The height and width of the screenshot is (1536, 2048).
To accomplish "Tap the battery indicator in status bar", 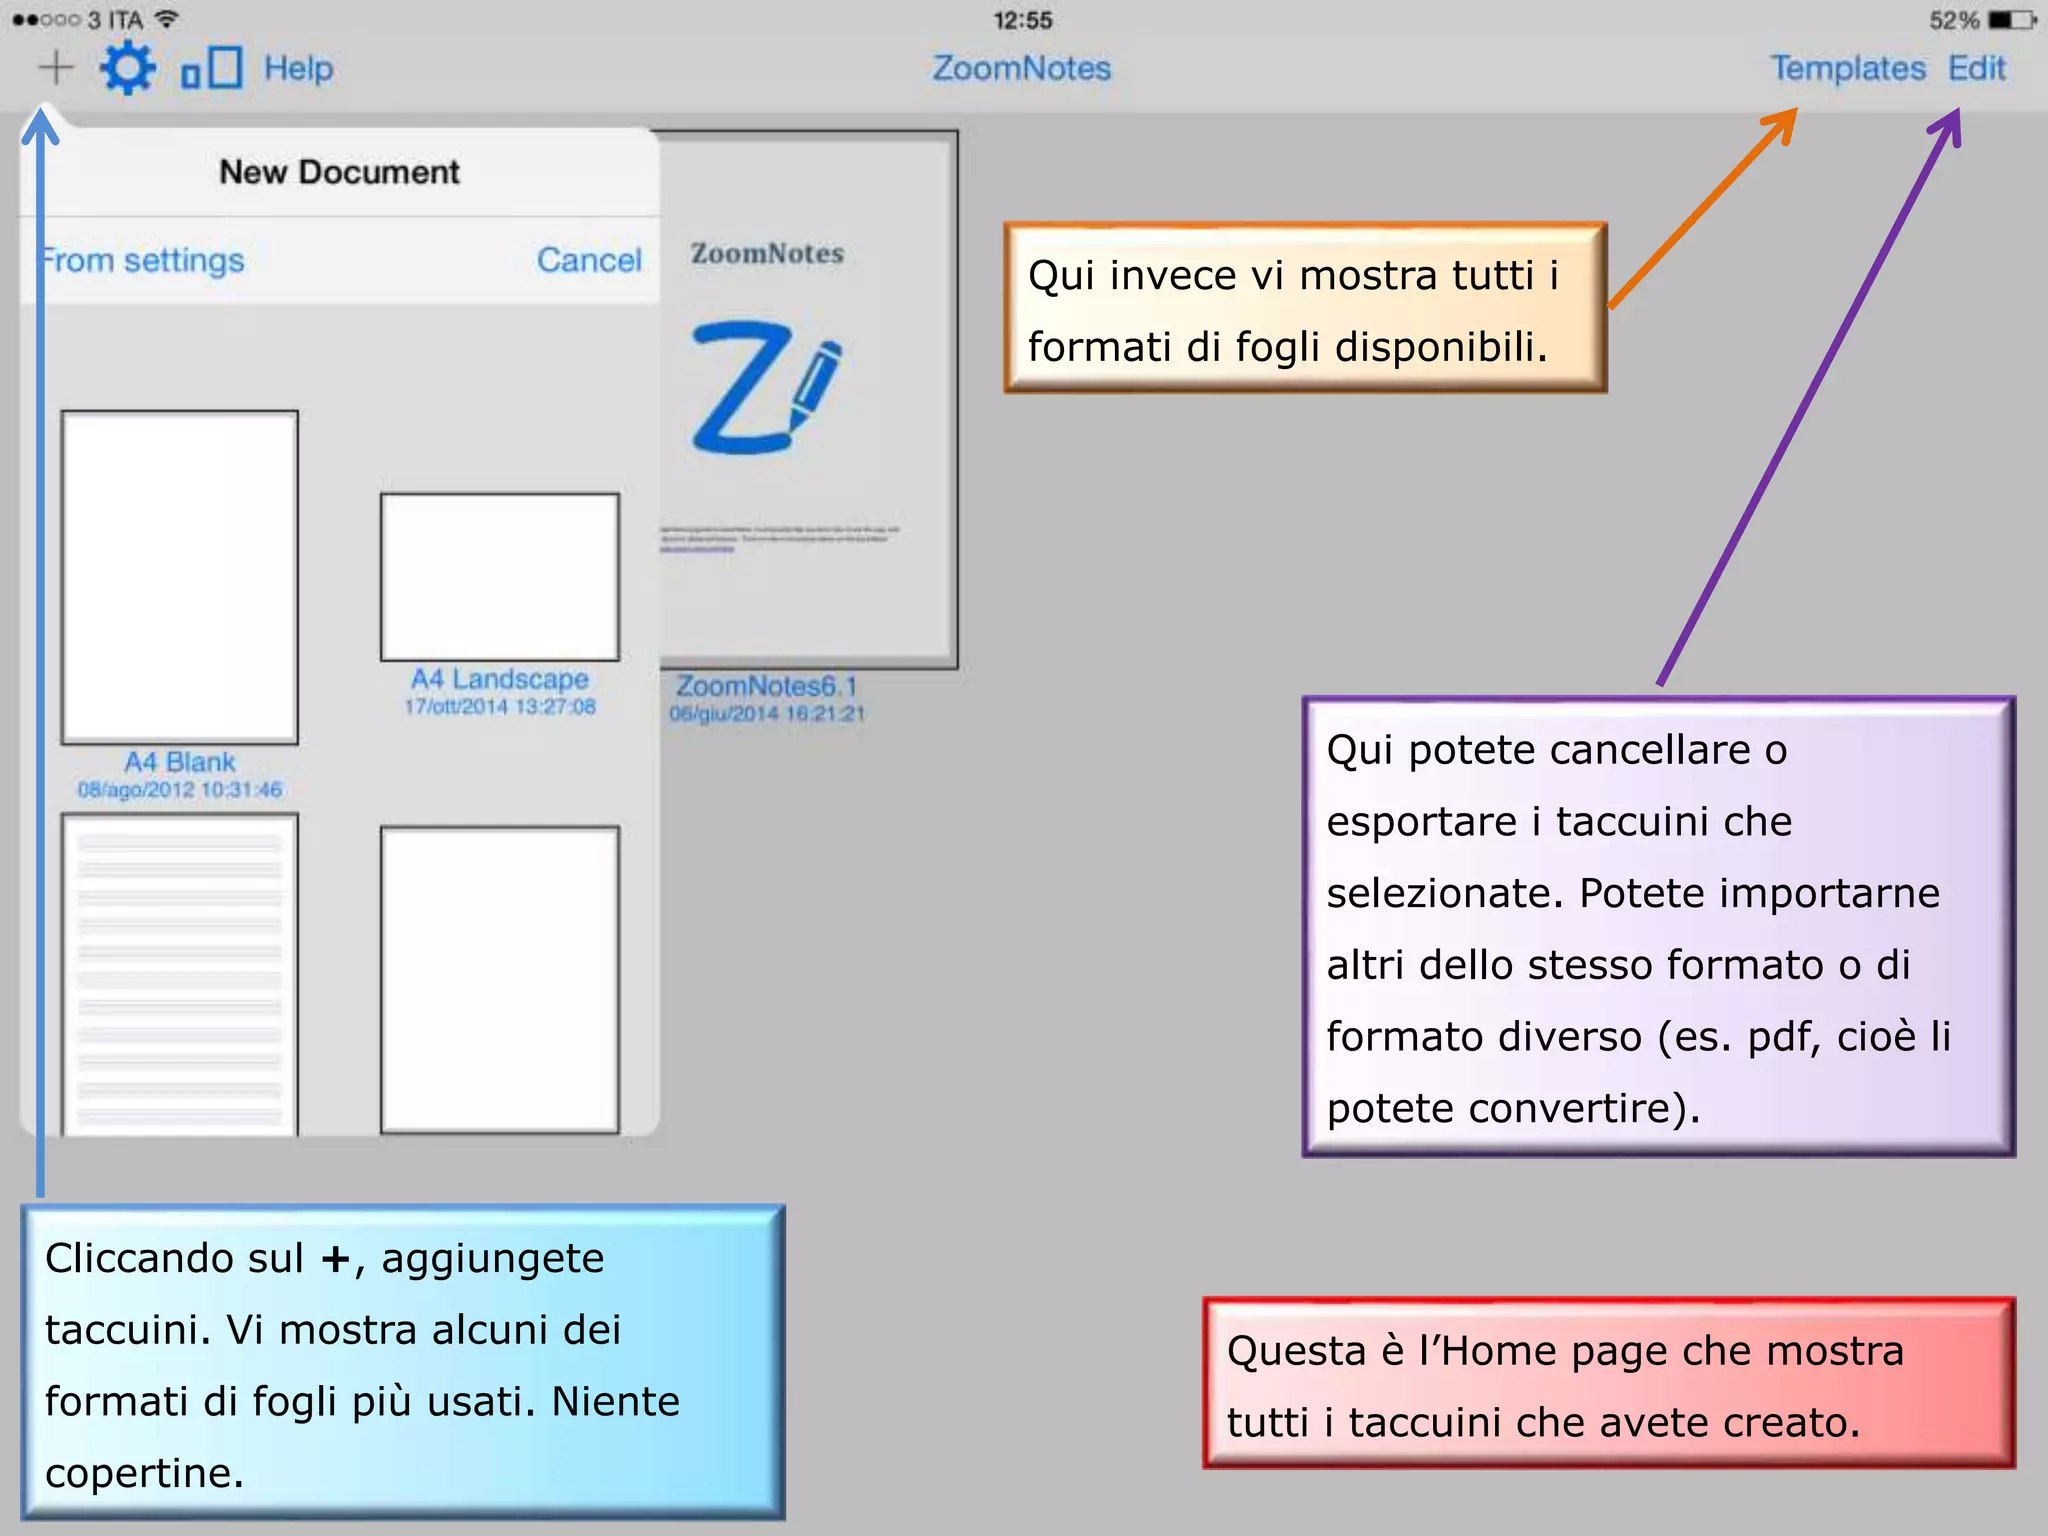I will coord(2010,20).
